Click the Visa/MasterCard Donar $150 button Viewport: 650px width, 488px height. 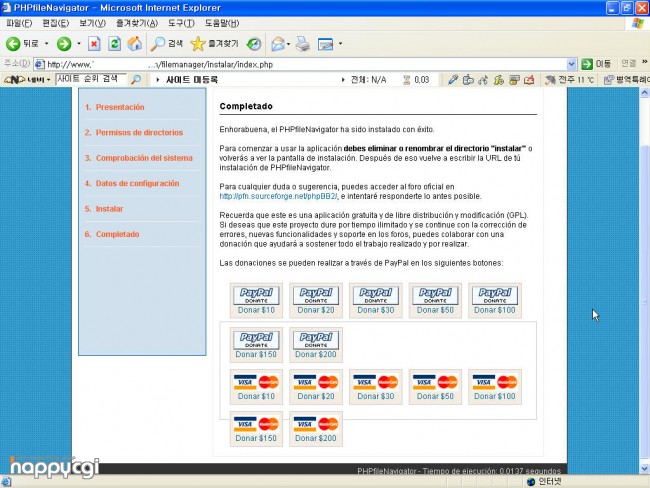(256, 429)
